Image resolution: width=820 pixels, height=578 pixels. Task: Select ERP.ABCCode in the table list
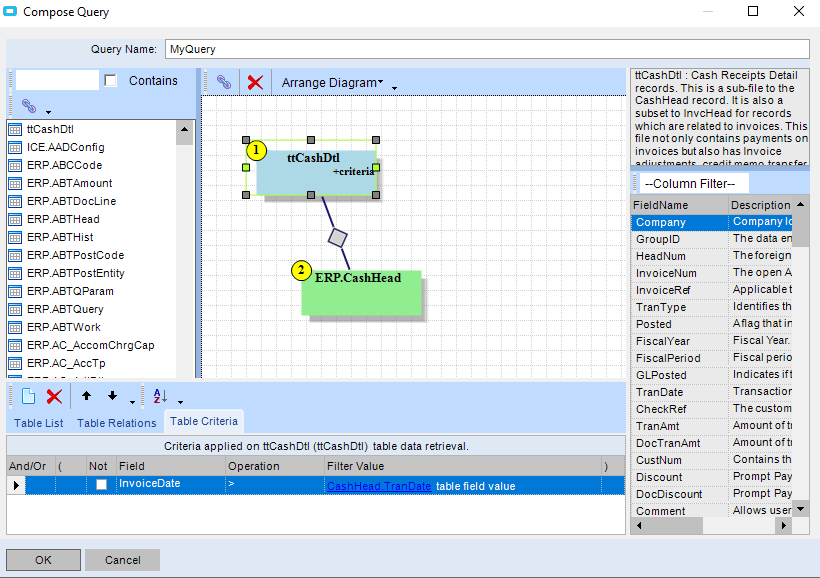point(64,165)
